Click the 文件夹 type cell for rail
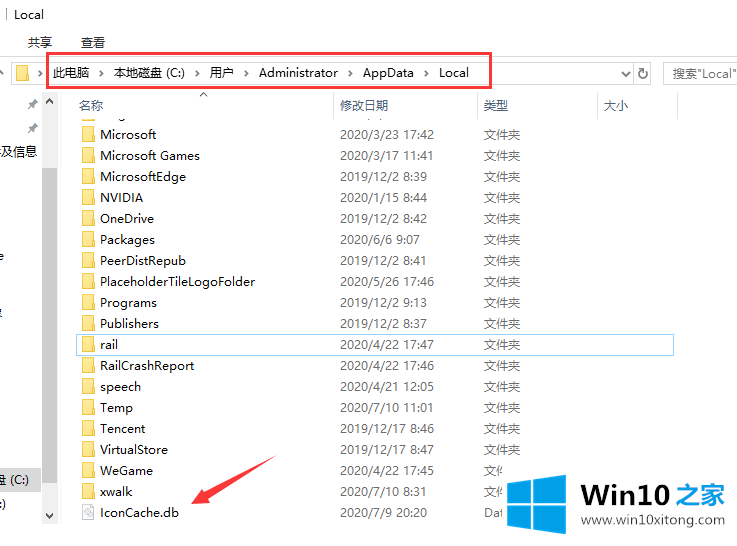 502,344
